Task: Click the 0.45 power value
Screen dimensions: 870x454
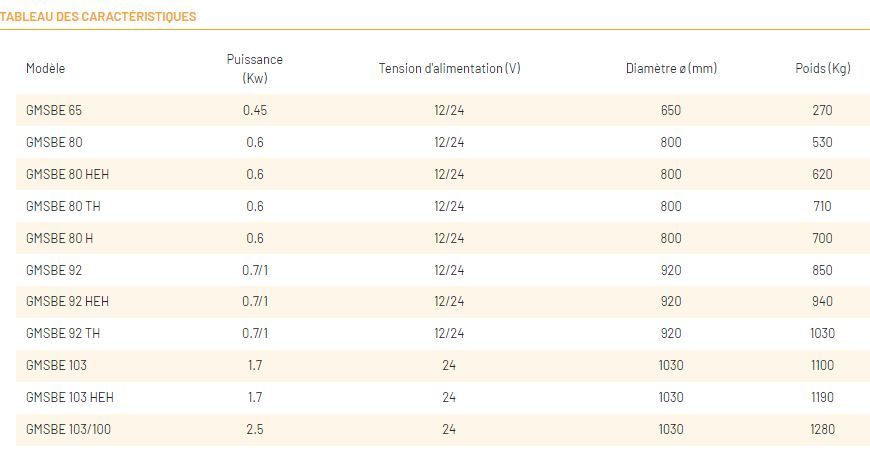Action: [x=255, y=110]
